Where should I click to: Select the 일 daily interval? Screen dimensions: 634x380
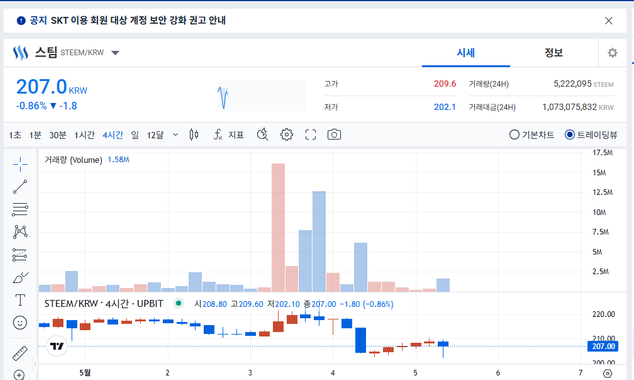click(135, 135)
